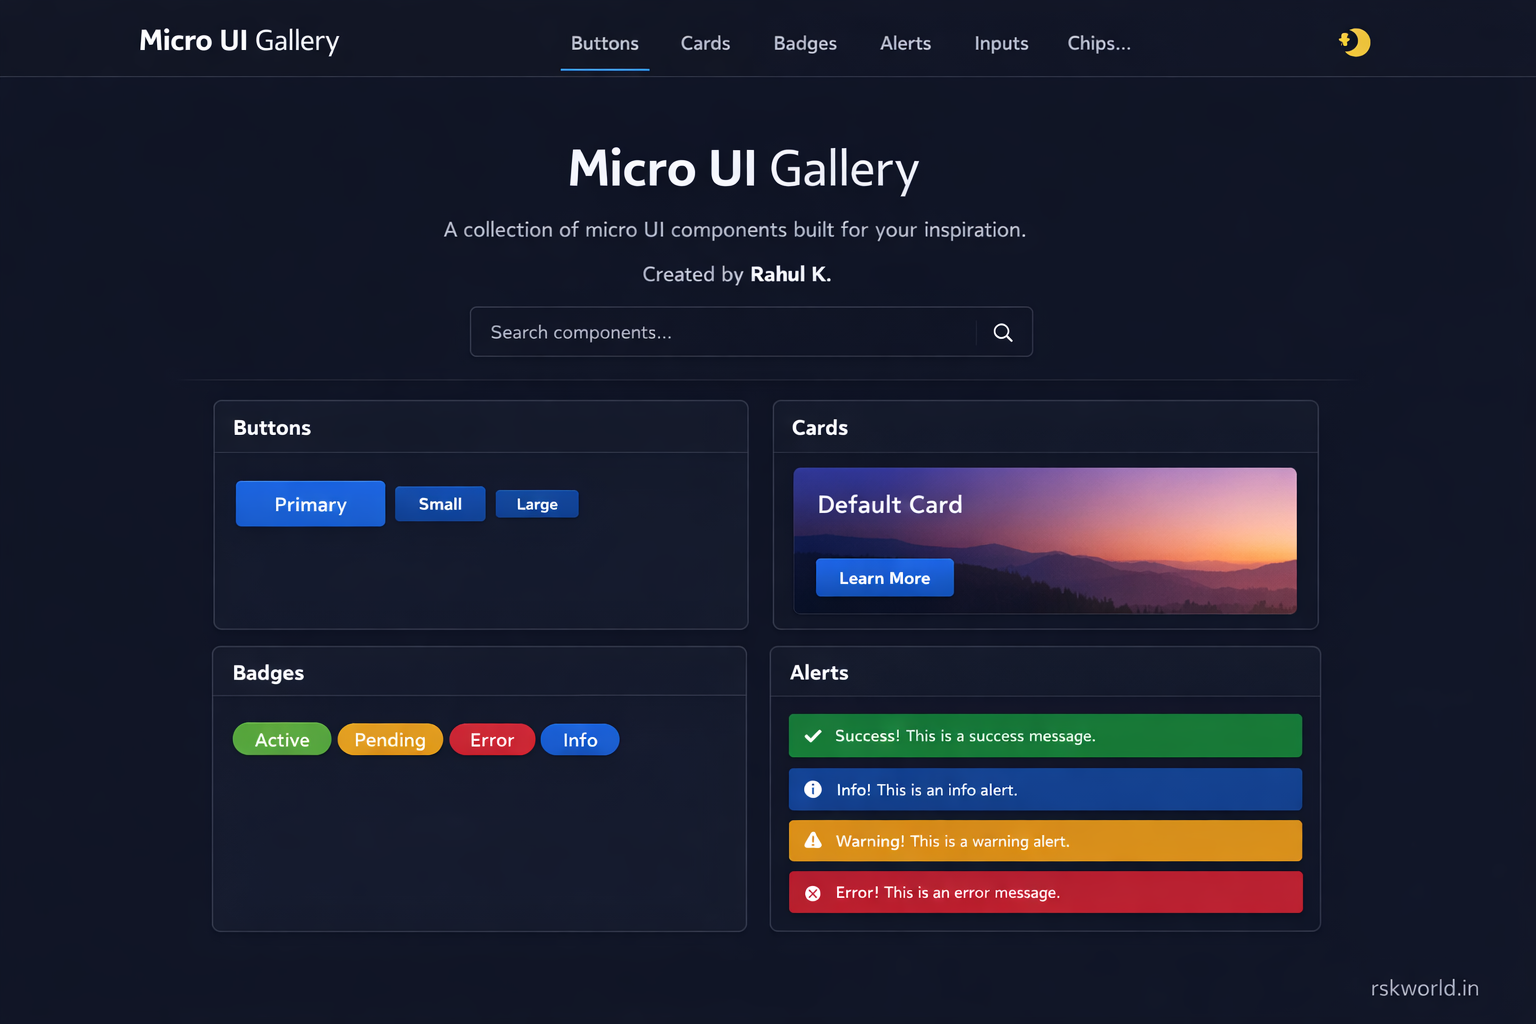
Task: Click the checkmark icon in the success alert
Action: tap(813, 735)
